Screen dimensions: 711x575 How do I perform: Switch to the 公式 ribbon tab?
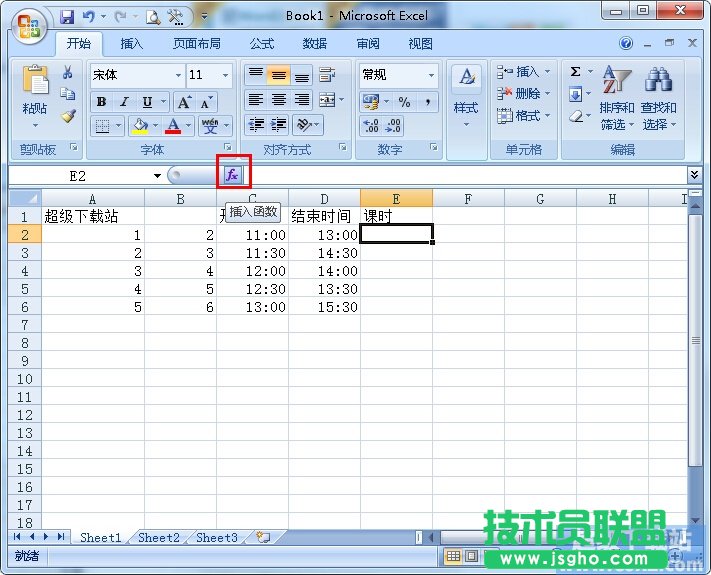(262, 44)
